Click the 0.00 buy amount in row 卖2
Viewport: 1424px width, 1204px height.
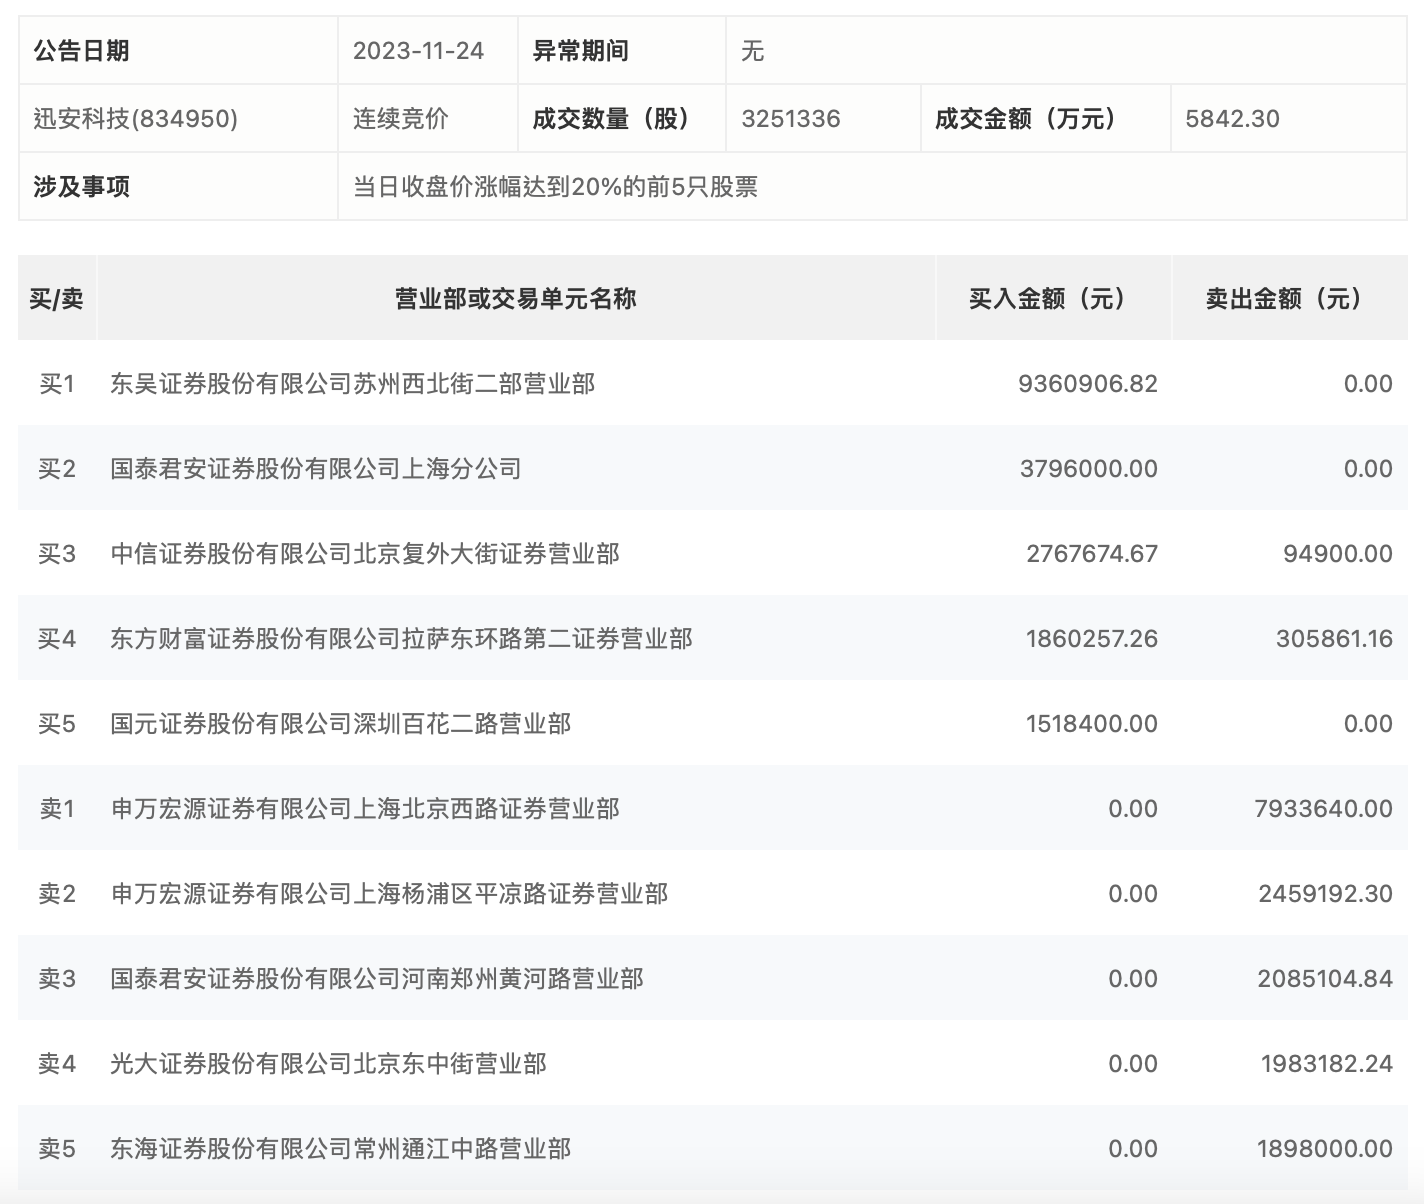(1133, 893)
